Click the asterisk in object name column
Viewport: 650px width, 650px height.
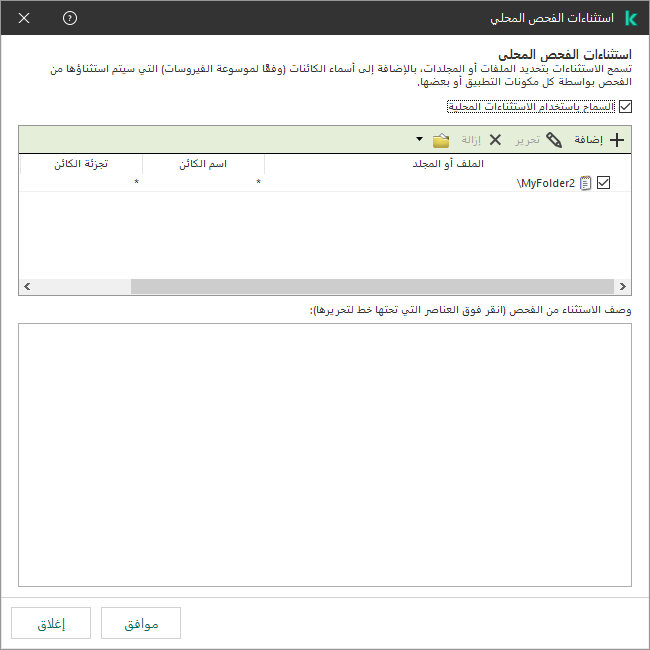[x=258, y=182]
